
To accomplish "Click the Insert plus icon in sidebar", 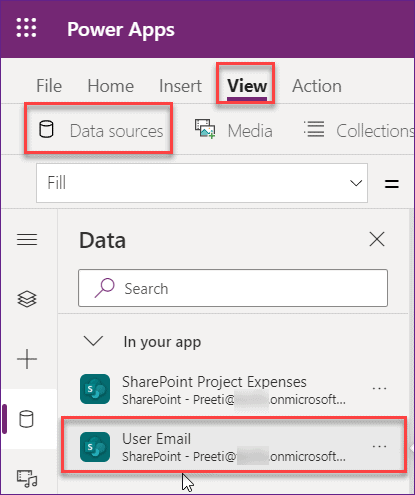I will [x=27, y=359].
